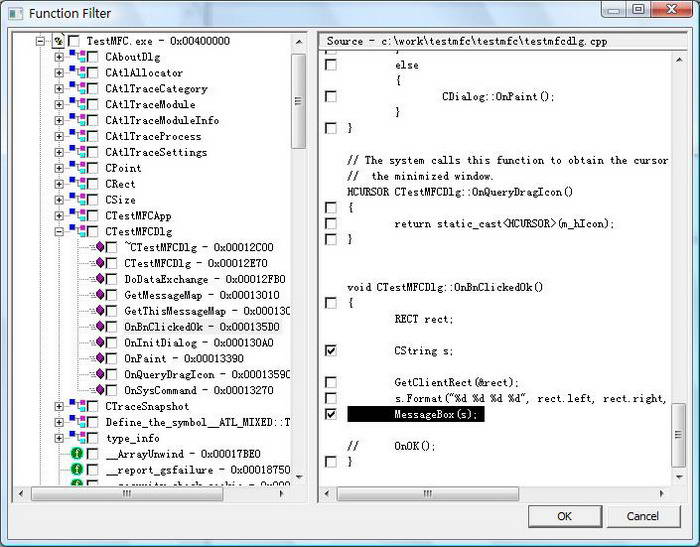Expand the CAtlAllocator tree node
Image resolution: width=700 pixels, height=547 pixels.
(59, 73)
